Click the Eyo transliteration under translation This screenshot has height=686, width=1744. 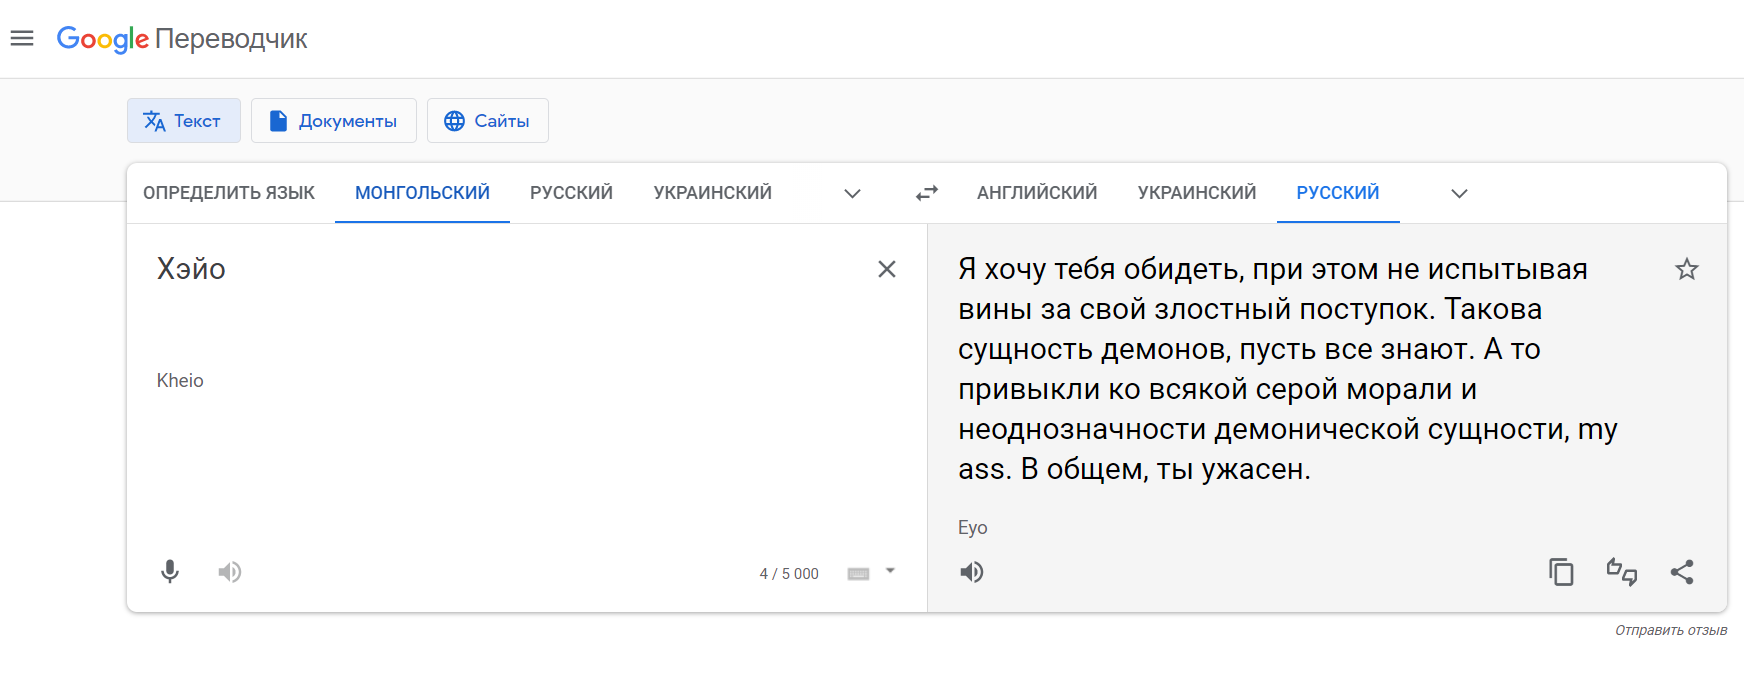coord(972,528)
